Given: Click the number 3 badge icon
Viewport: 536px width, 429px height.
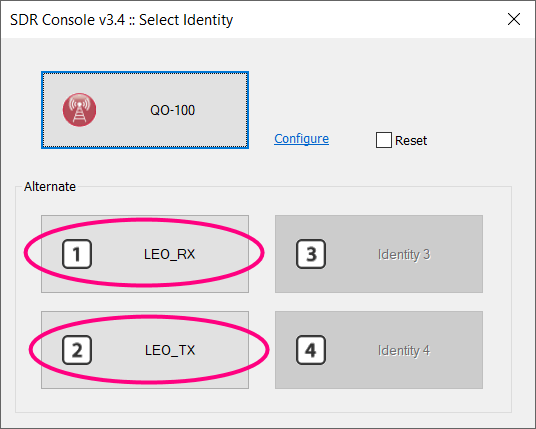Looking at the screenshot, I should tap(311, 254).
